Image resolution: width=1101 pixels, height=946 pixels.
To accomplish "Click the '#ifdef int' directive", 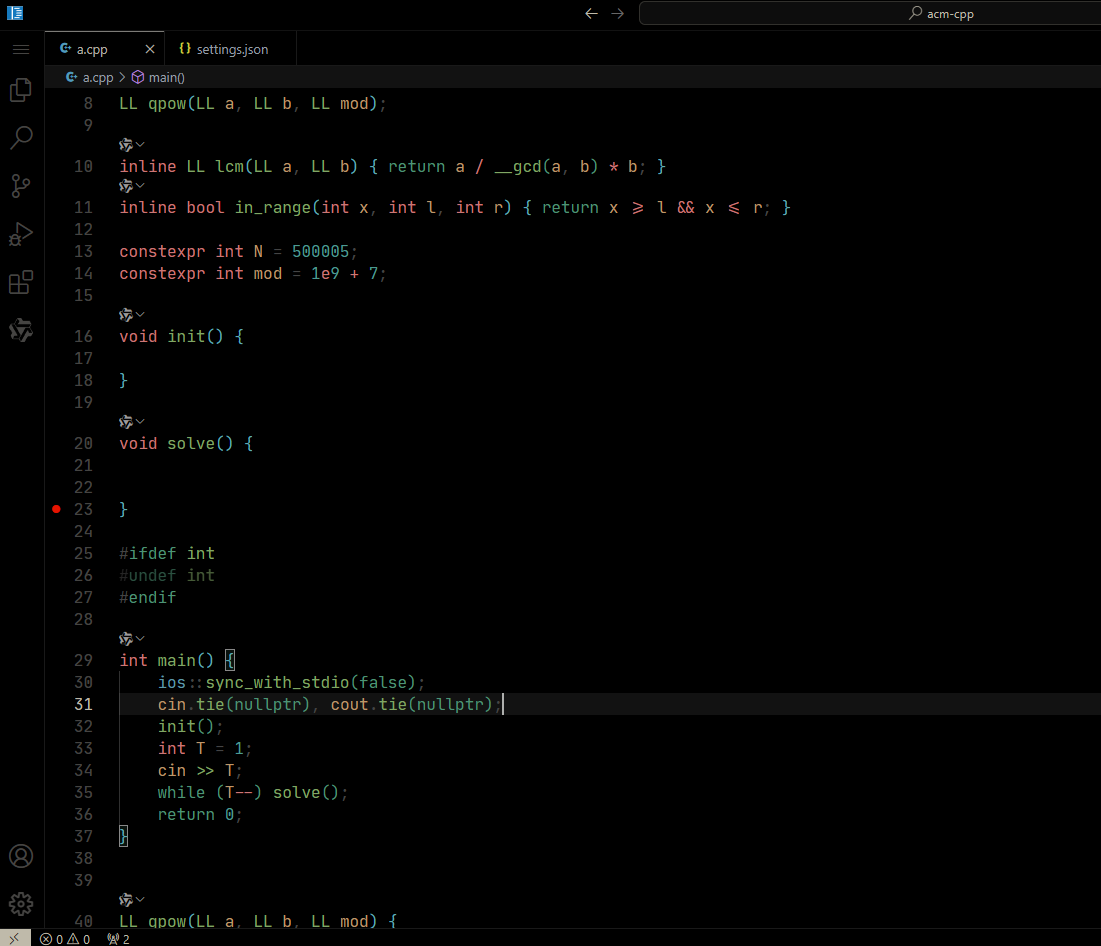I will 167,553.
